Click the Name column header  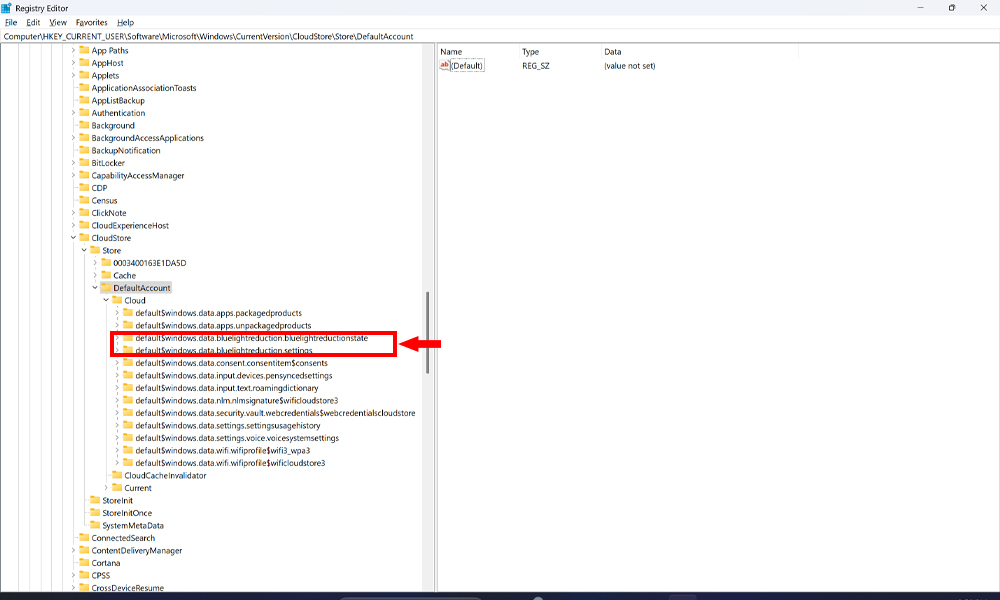coord(452,51)
